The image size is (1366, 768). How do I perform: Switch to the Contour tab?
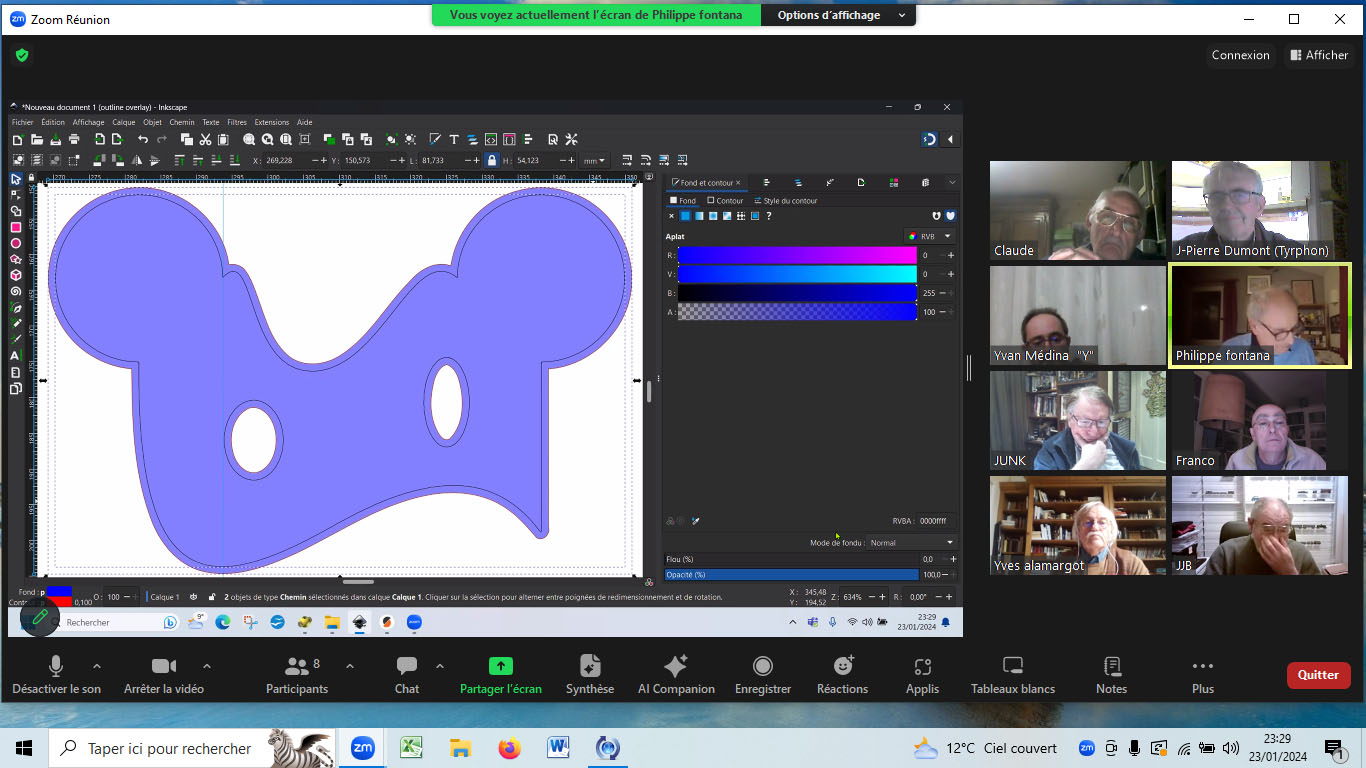click(x=726, y=201)
